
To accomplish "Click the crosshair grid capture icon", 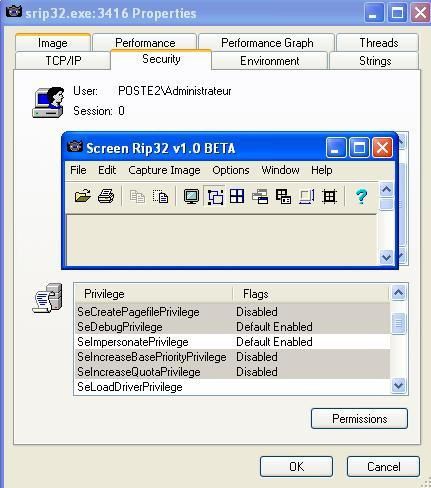I will 329,196.
